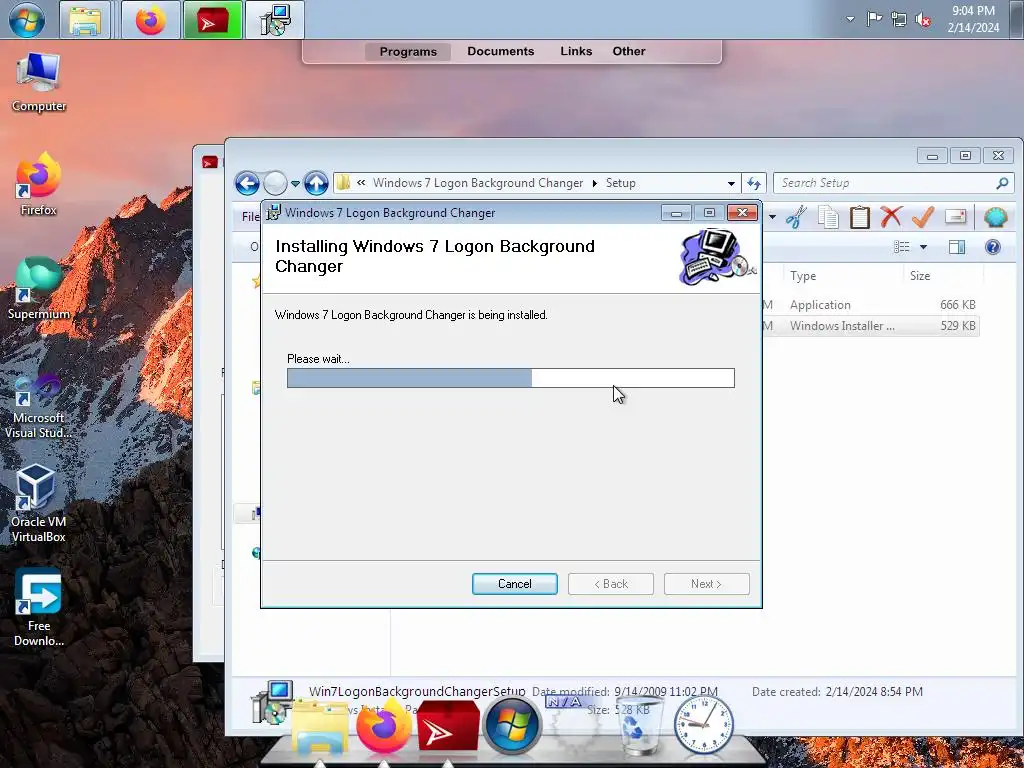Open Explorer Help question mark icon

[993, 247]
